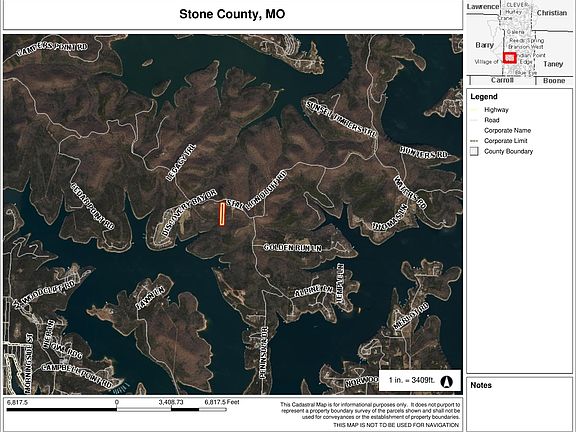Select the orange highlighted parcel rectangle
This screenshot has height=432, width=576.
[222, 213]
